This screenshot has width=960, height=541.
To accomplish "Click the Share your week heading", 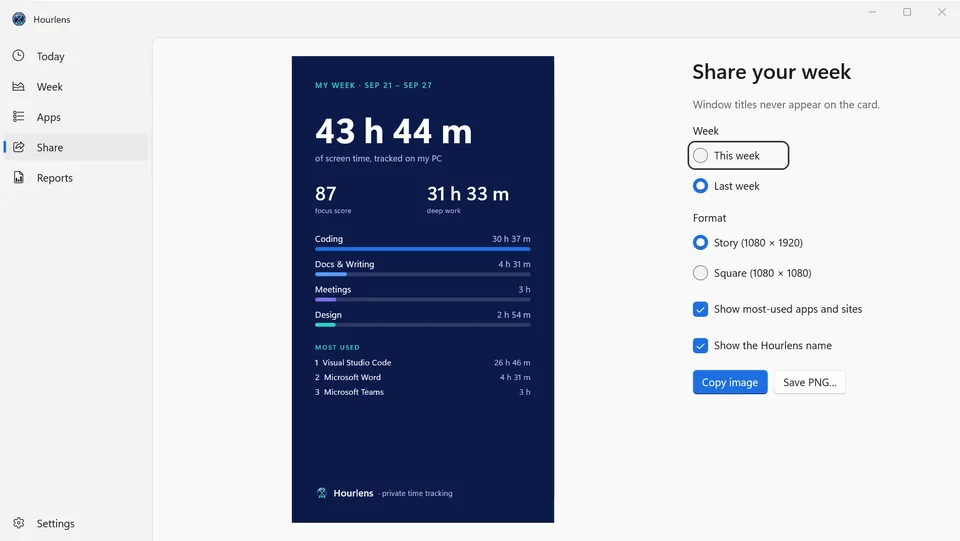I will tap(771, 72).
